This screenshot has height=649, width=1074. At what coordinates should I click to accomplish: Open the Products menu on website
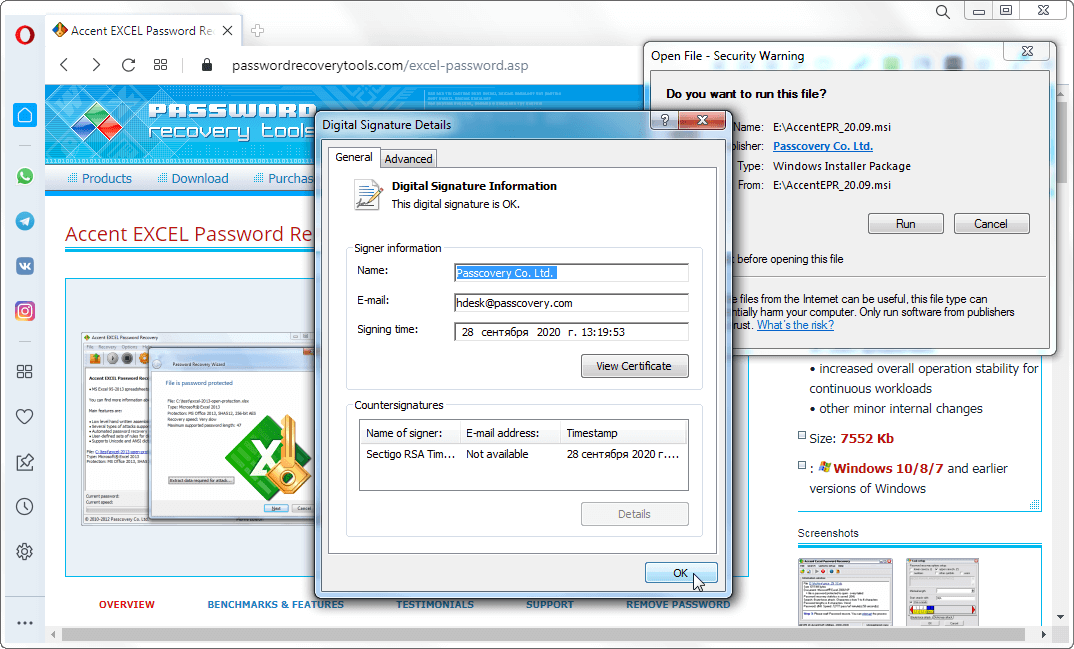[x=106, y=178]
